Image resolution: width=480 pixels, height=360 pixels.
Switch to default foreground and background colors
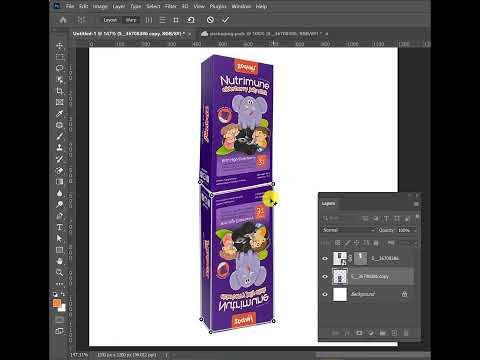(55, 294)
